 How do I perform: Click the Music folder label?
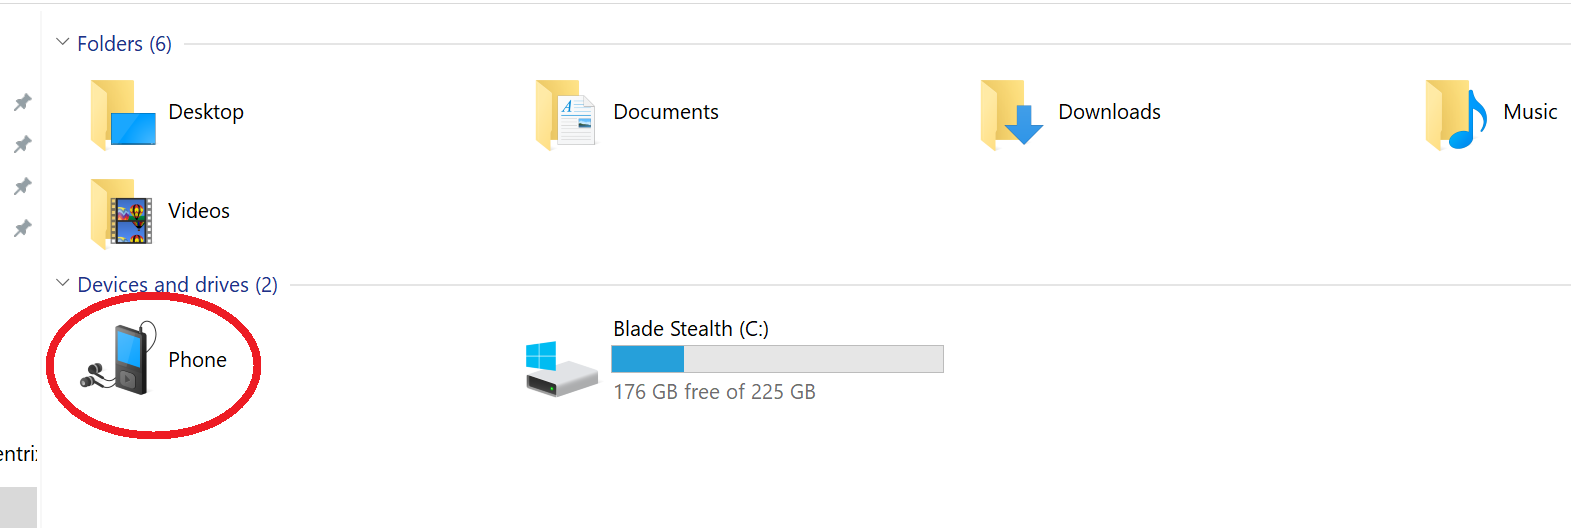point(1530,112)
